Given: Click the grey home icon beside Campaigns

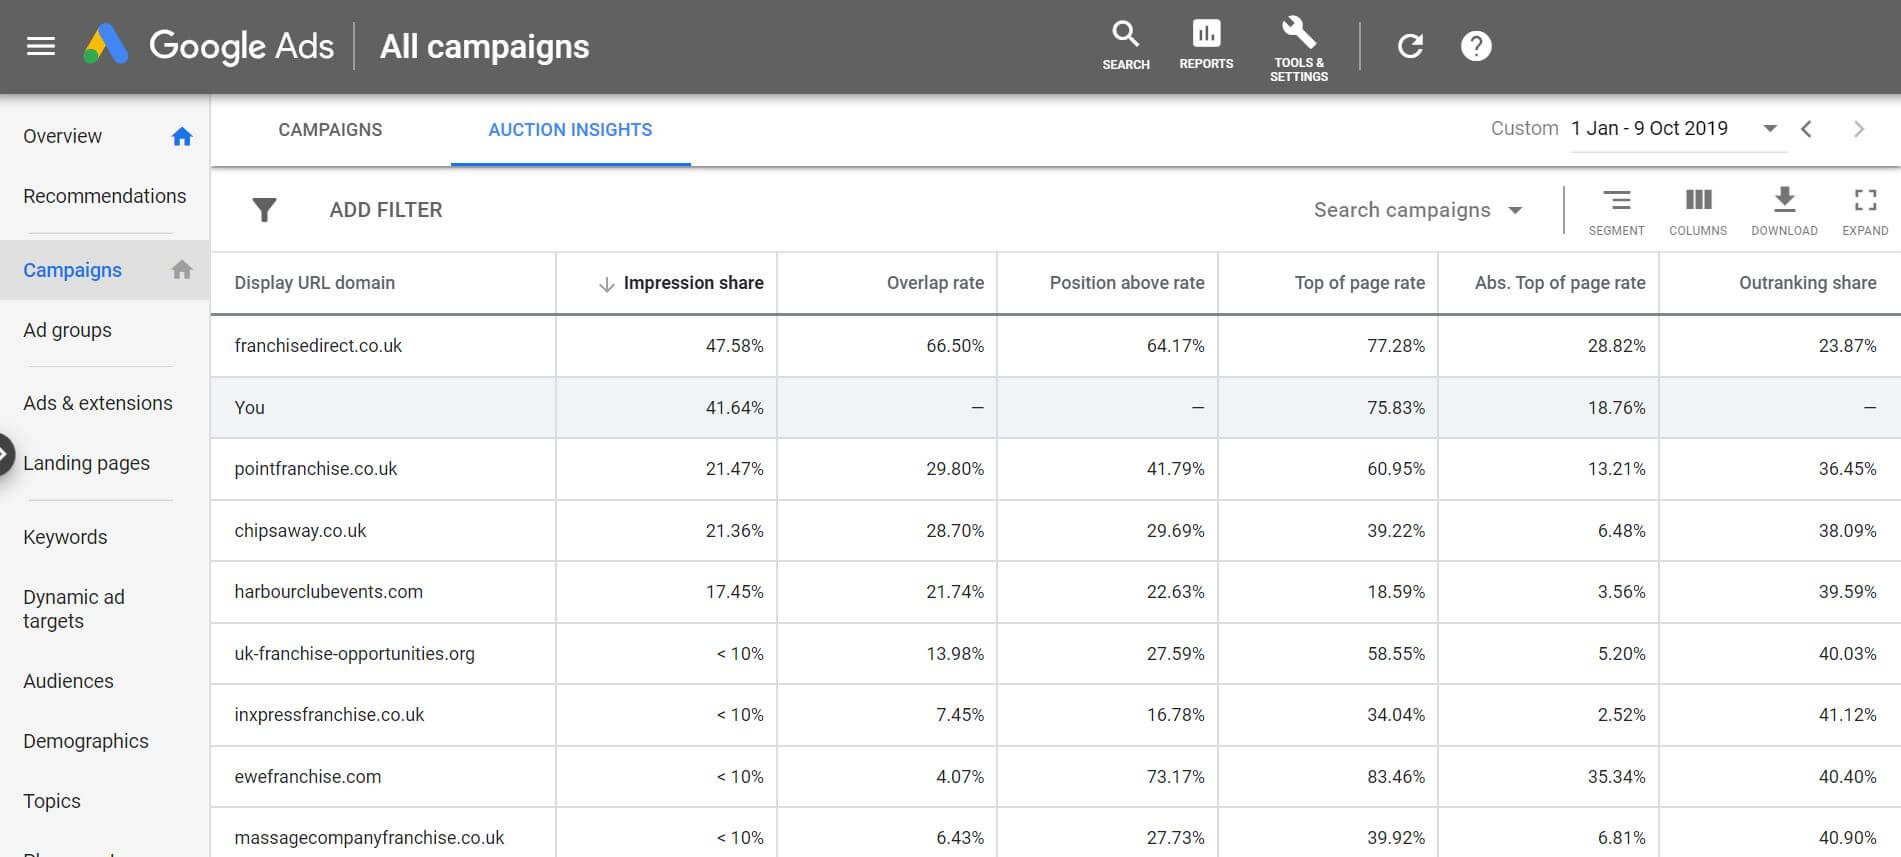Looking at the screenshot, I should [x=181, y=269].
